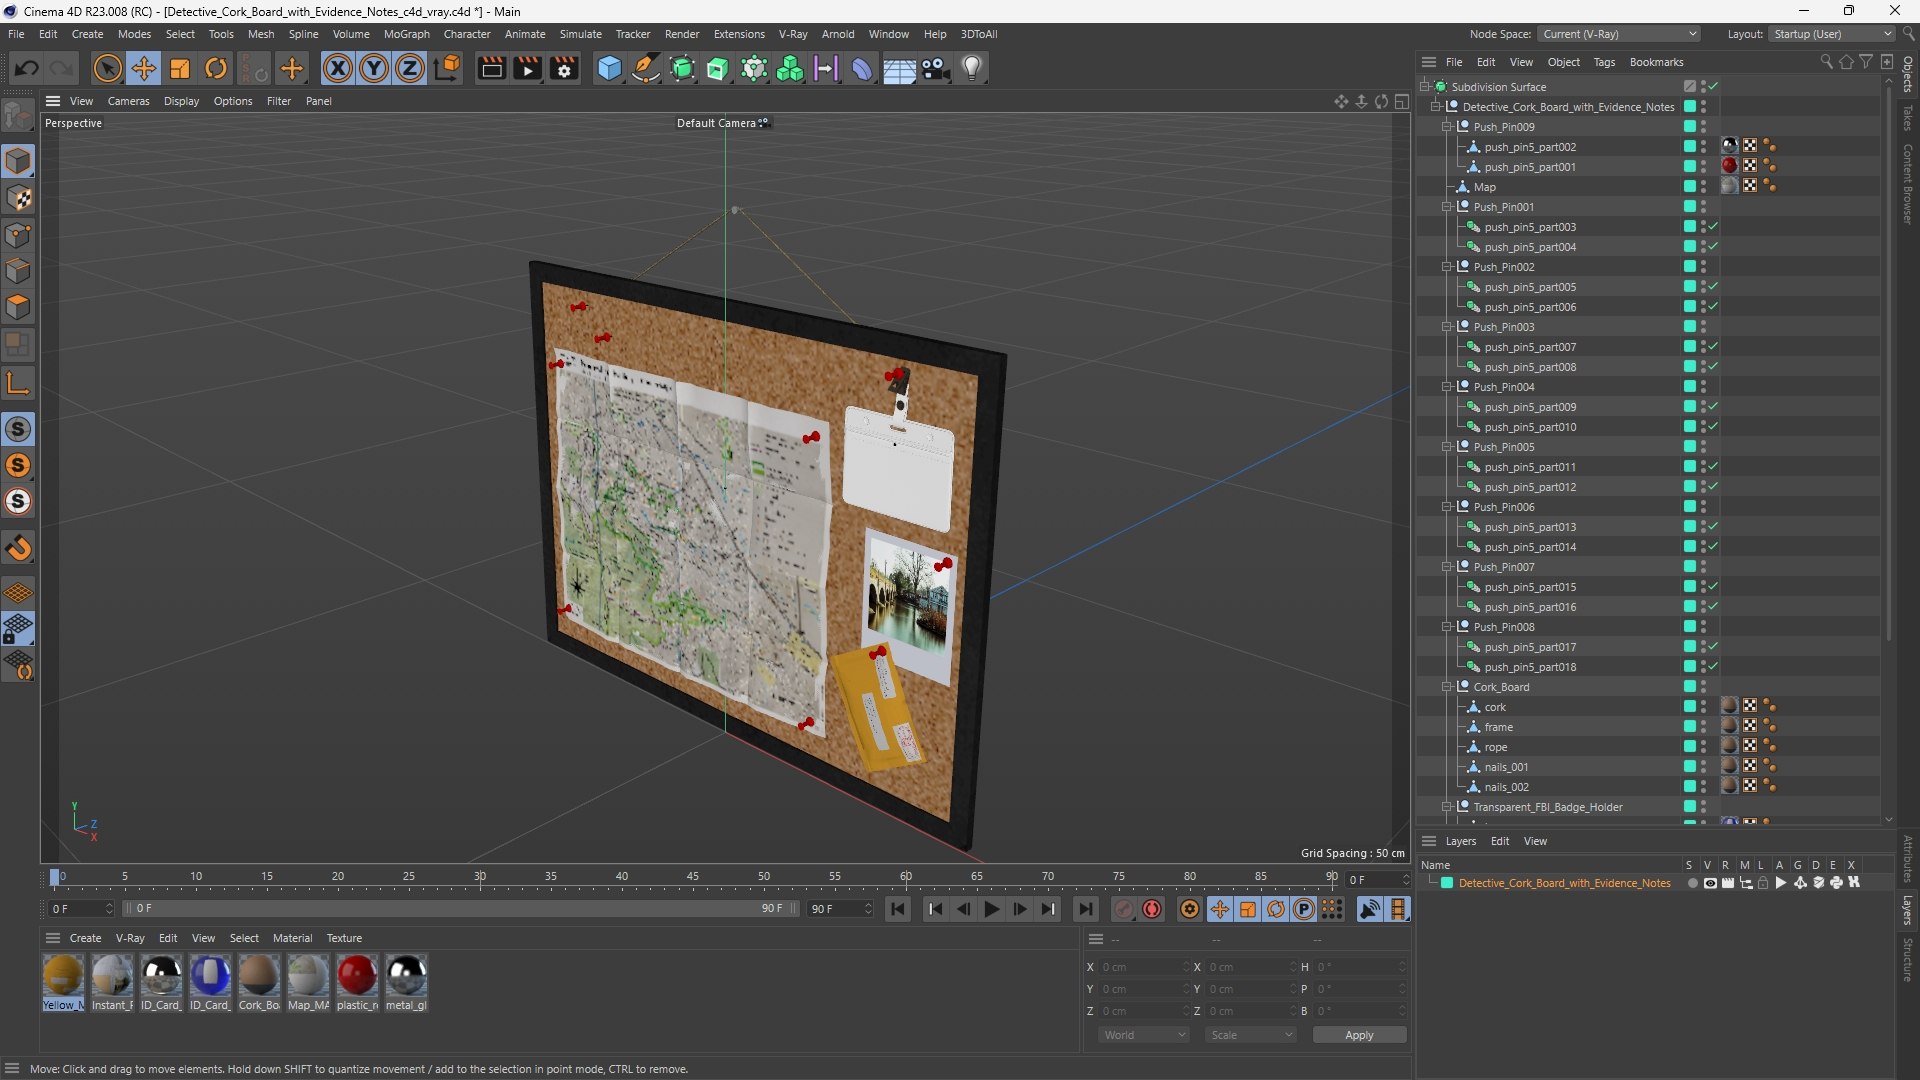Viewport: 1920px width, 1080px height.
Task: Click frame 30 on the timeline
Action: [x=480, y=878]
